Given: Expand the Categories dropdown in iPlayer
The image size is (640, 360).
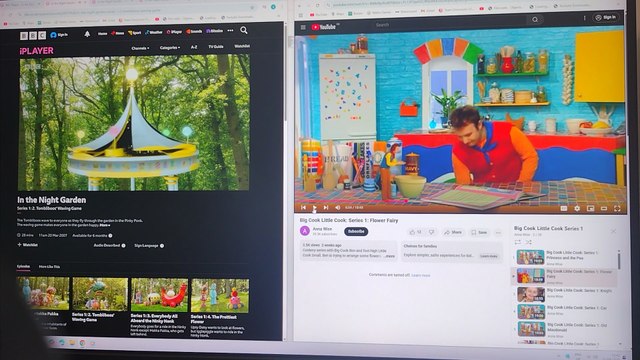Looking at the screenshot, I should [x=170, y=48].
